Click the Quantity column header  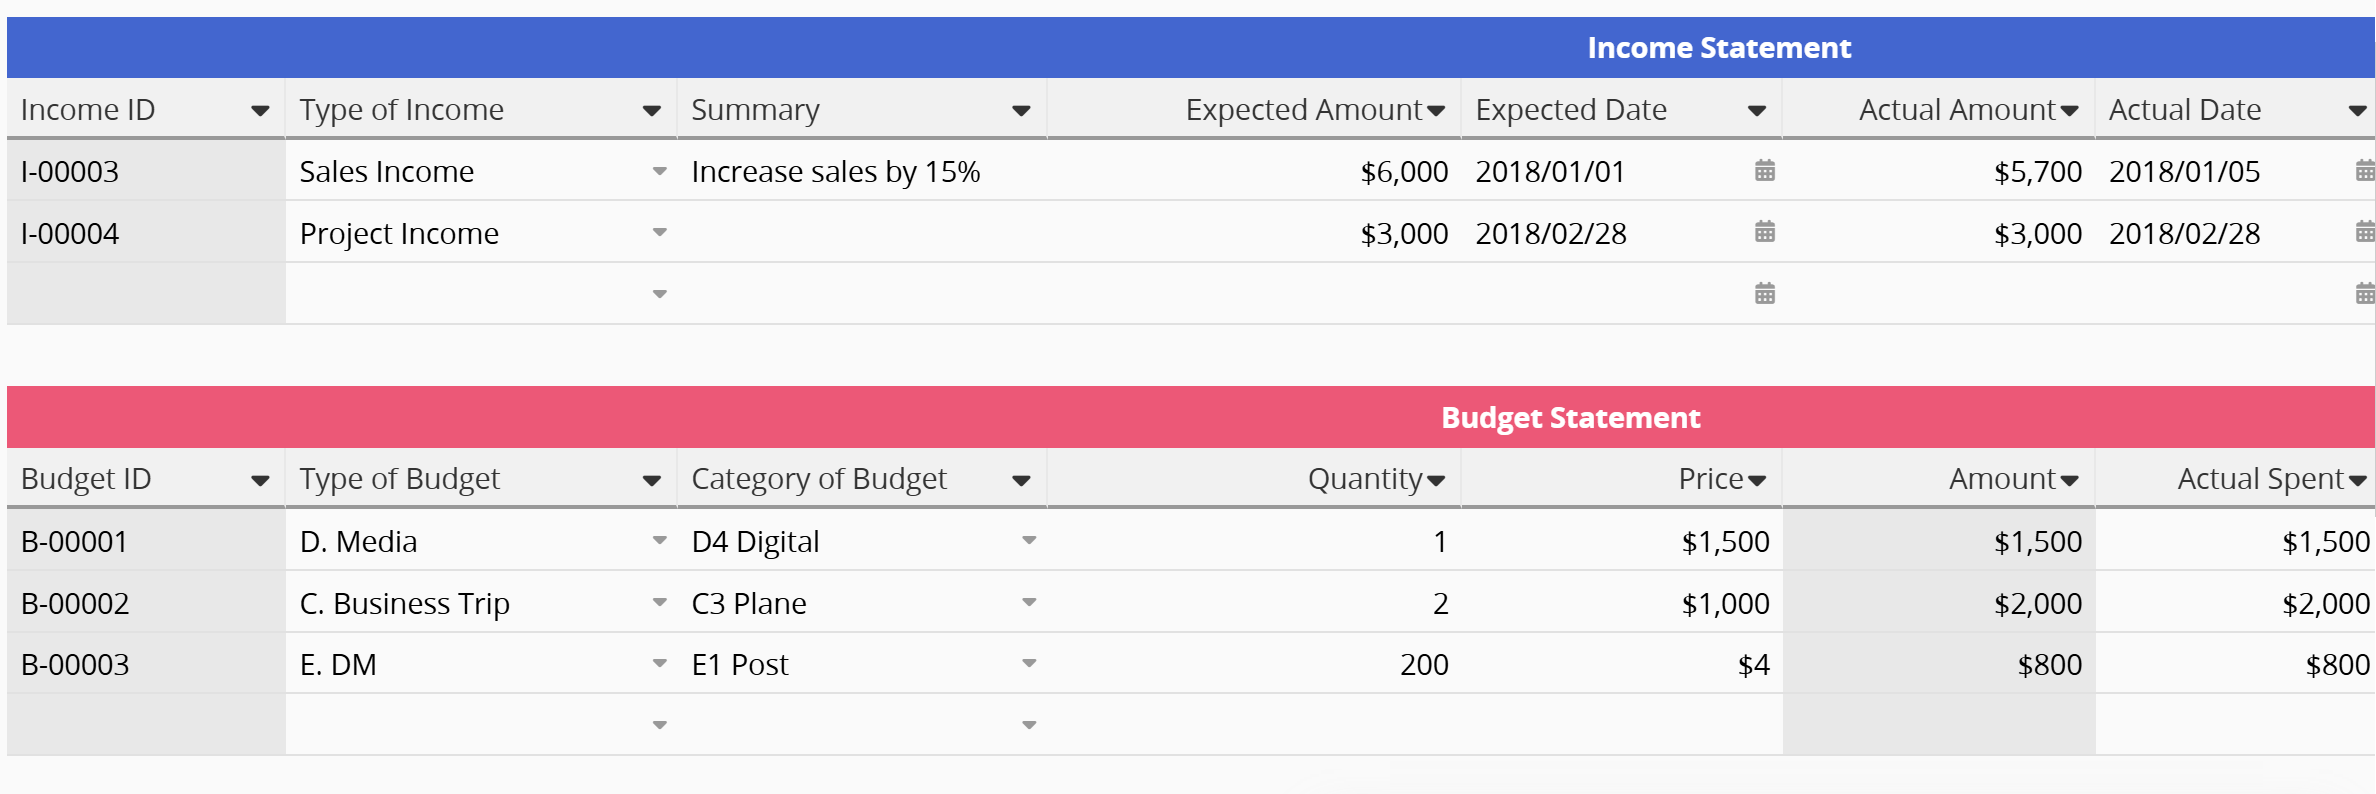1254,479
